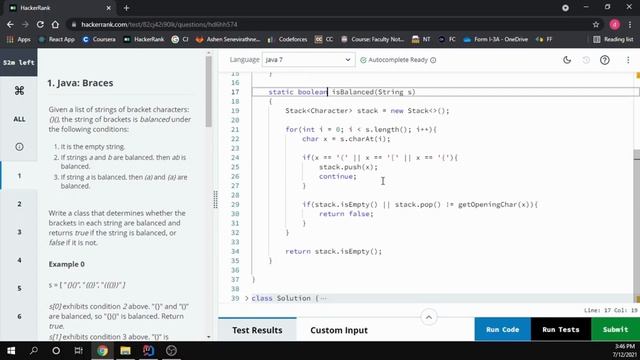Click the 52m left timer
Image resolution: width=640 pixels, height=360 pixels.
pyautogui.click(x=19, y=62)
